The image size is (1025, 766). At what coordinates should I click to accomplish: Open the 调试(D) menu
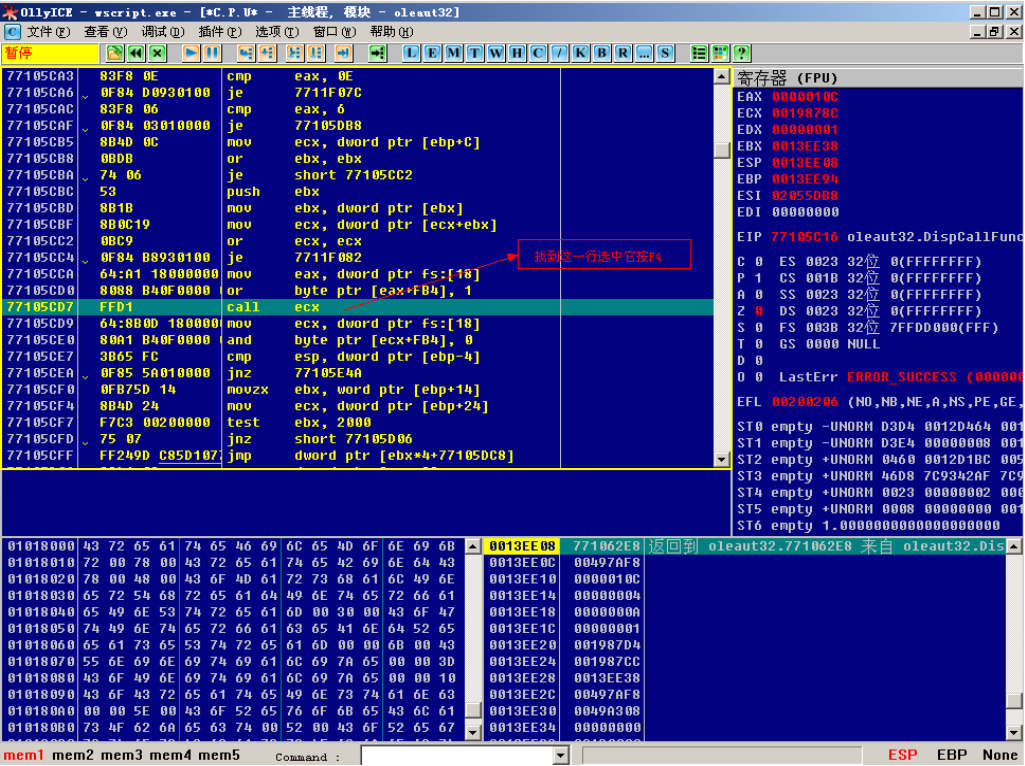tap(163, 32)
